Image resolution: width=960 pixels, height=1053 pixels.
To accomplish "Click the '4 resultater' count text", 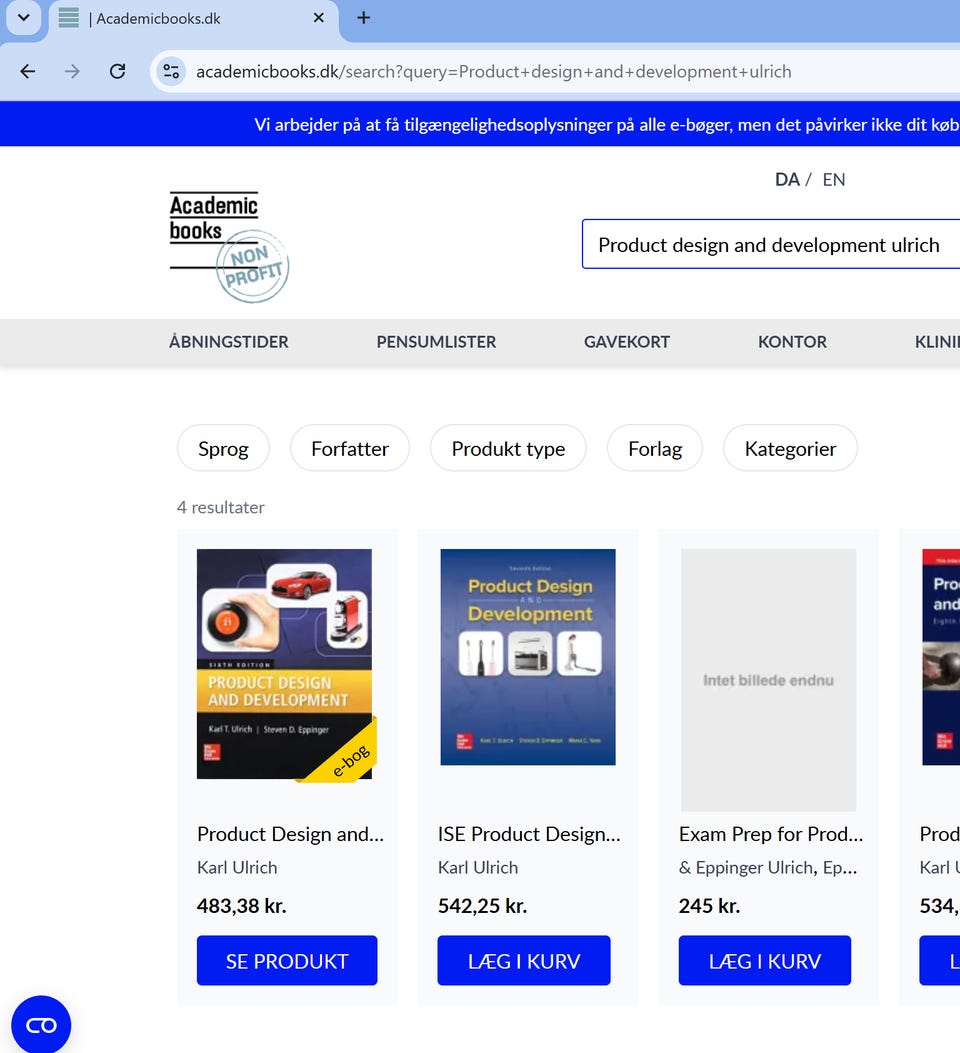I will point(221,507).
